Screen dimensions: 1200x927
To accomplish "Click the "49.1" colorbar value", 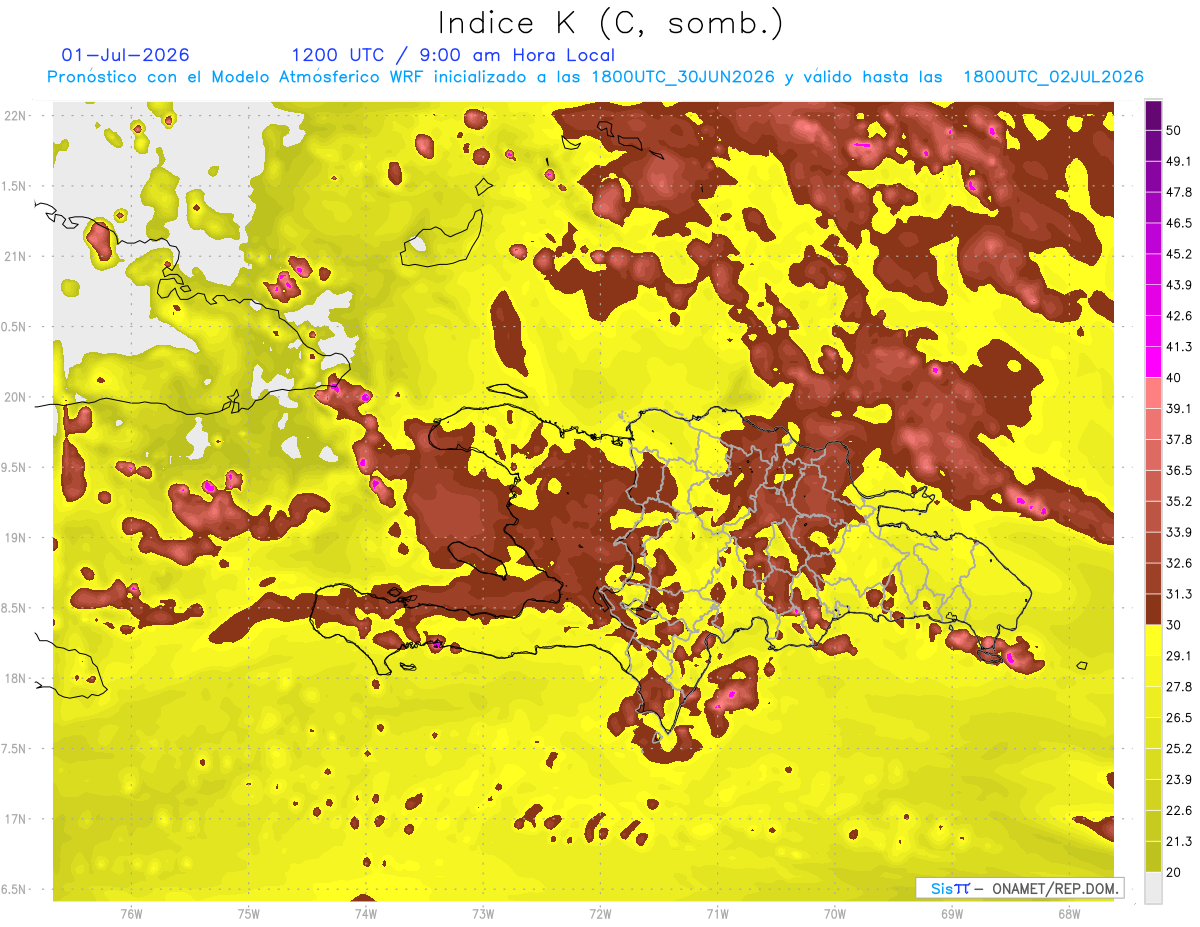I will (x=1179, y=161).
